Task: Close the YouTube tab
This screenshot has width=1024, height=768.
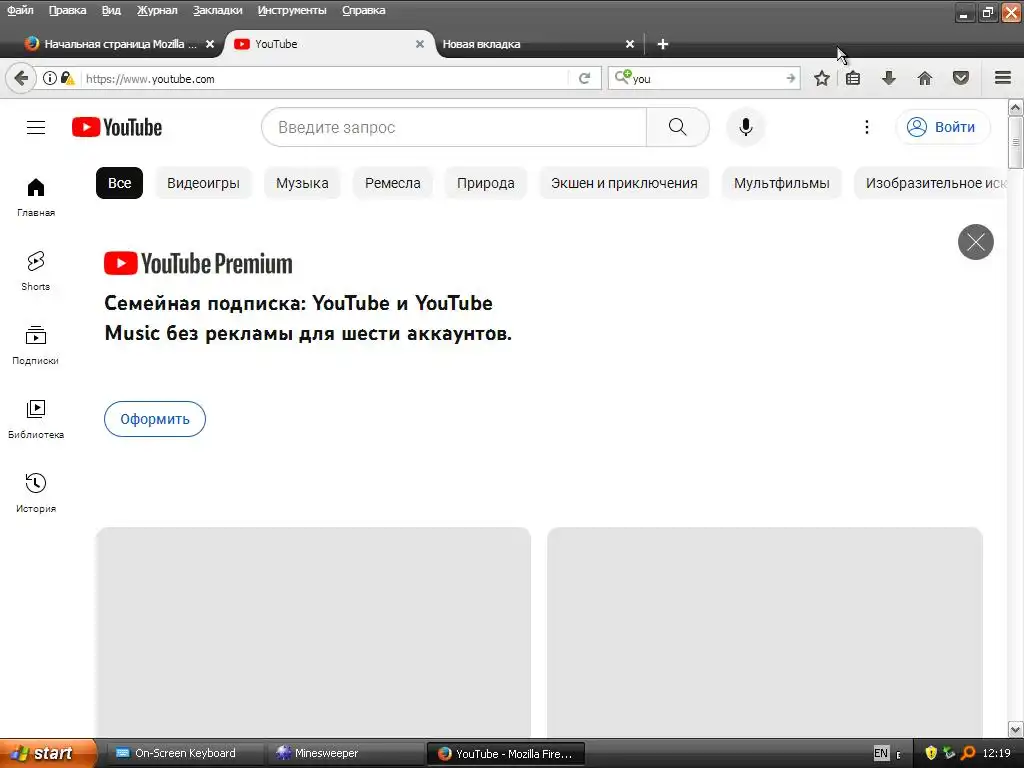Action: coord(420,44)
